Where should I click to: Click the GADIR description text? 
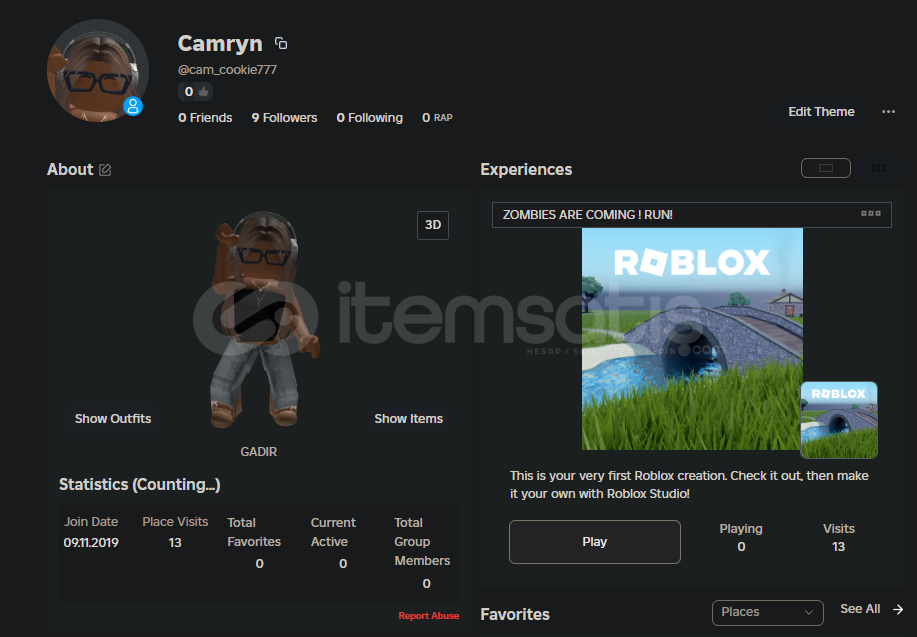[258, 452]
